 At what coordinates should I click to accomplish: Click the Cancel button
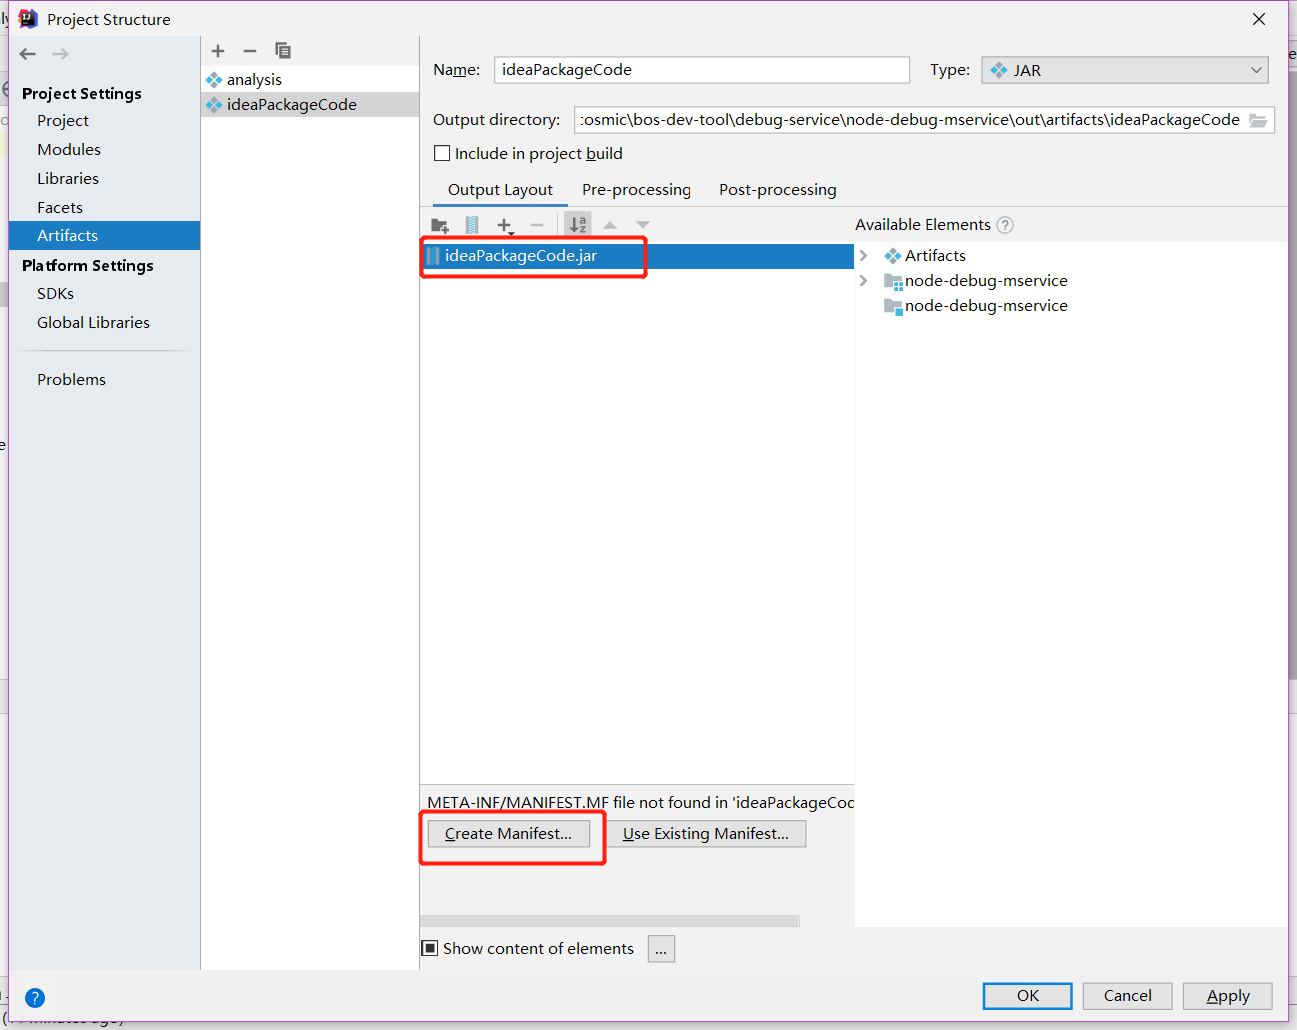coord(1128,996)
